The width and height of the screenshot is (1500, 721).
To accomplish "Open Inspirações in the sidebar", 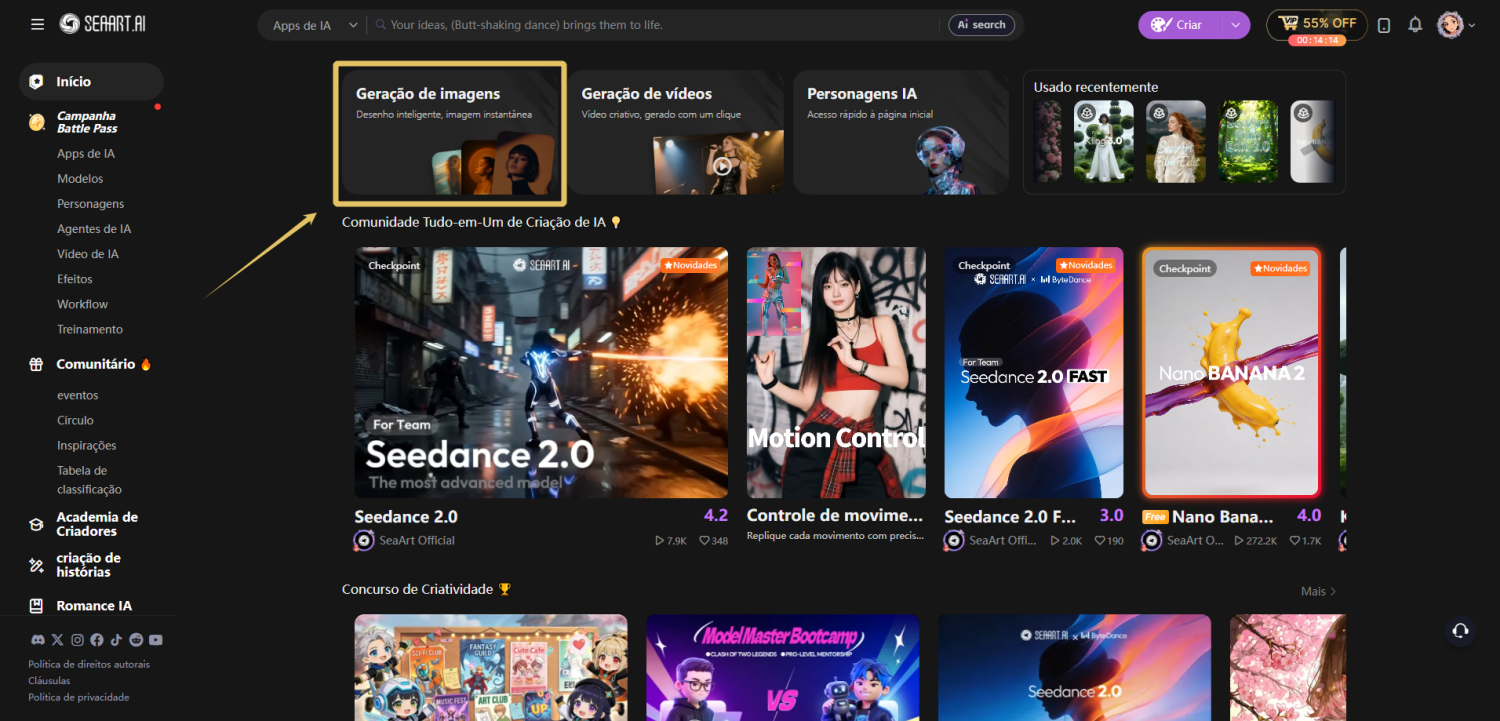I will tap(87, 445).
